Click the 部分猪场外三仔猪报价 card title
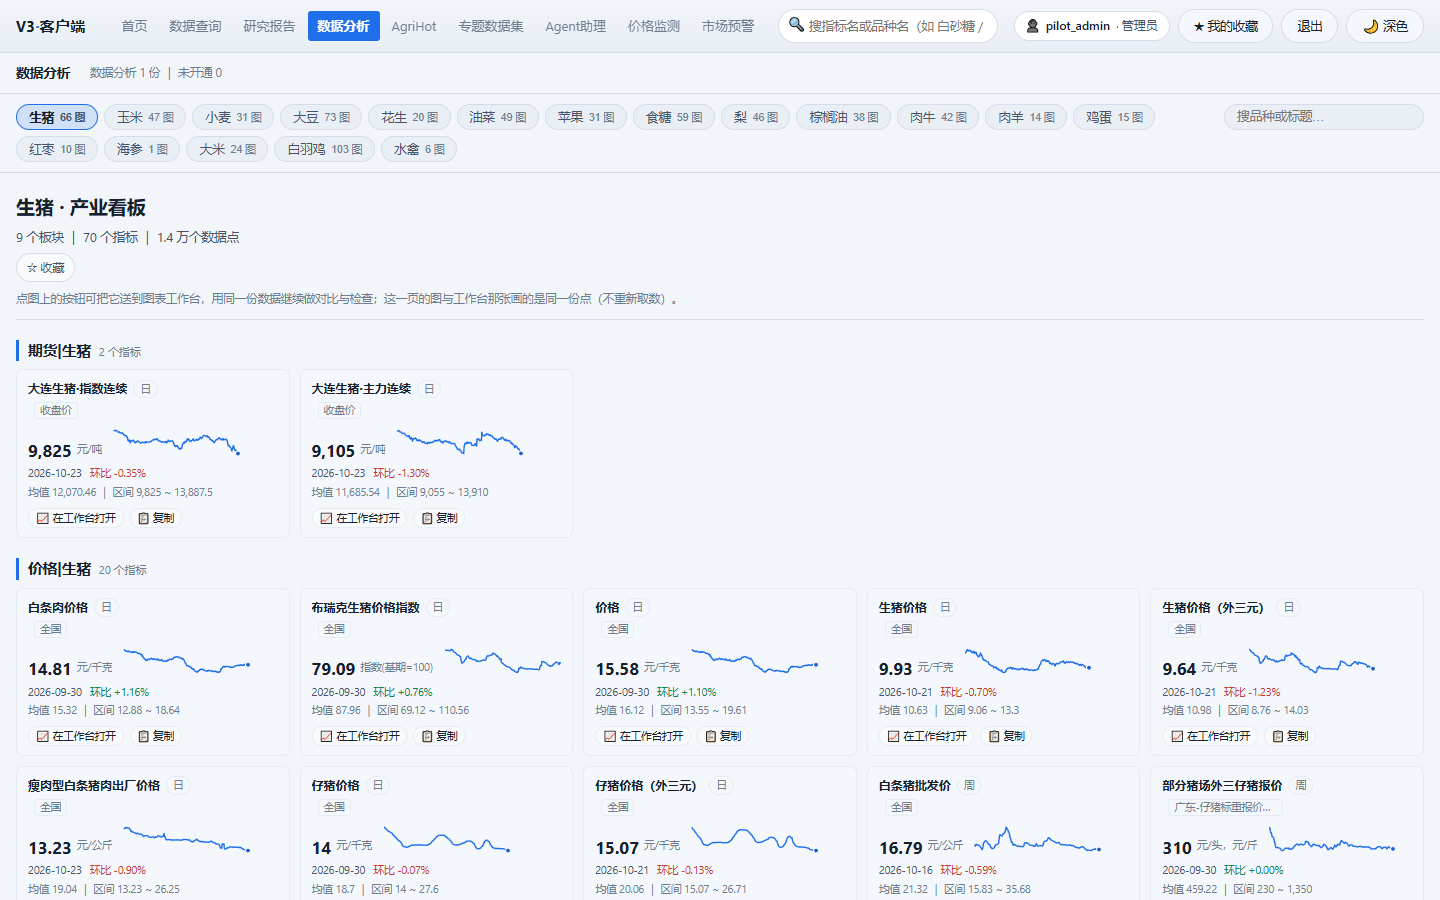This screenshot has height=900, width=1440. click(1222, 786)
